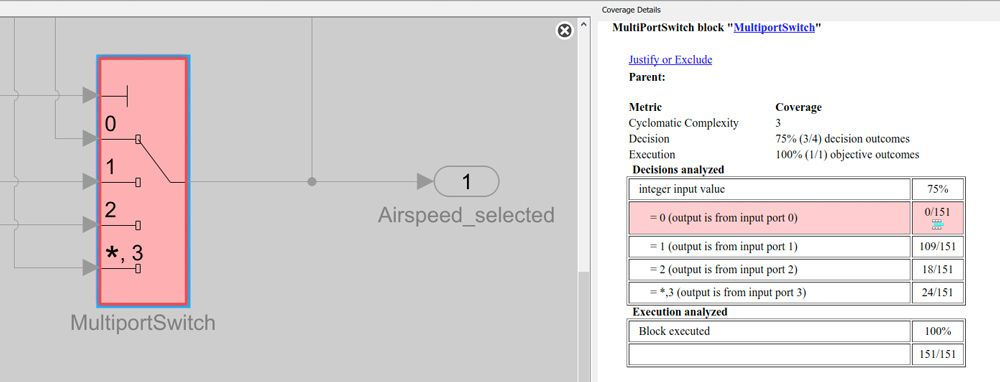Click the '75% (3/4) decision outcomes' text
The height and width of the screenshot is (382, 1000).
tap(842, 138)
